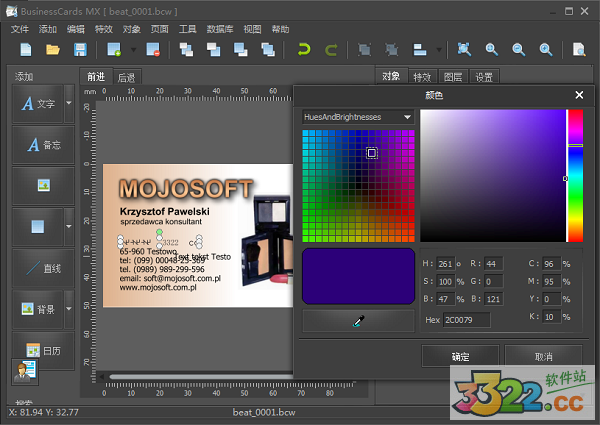
Task: Add a calendar (日历)
Action: tap(43, 350)
